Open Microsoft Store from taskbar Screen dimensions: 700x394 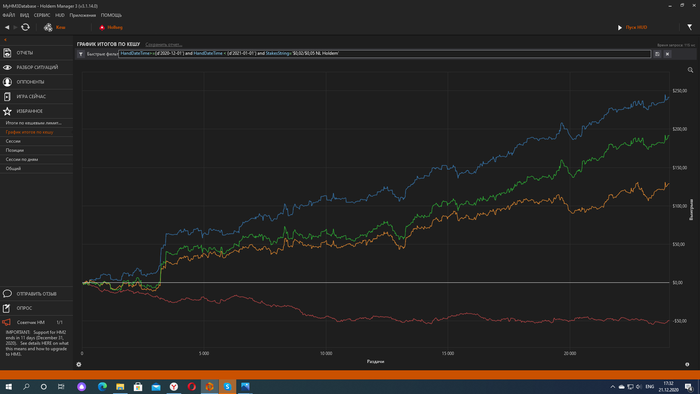tap(138, 386)
